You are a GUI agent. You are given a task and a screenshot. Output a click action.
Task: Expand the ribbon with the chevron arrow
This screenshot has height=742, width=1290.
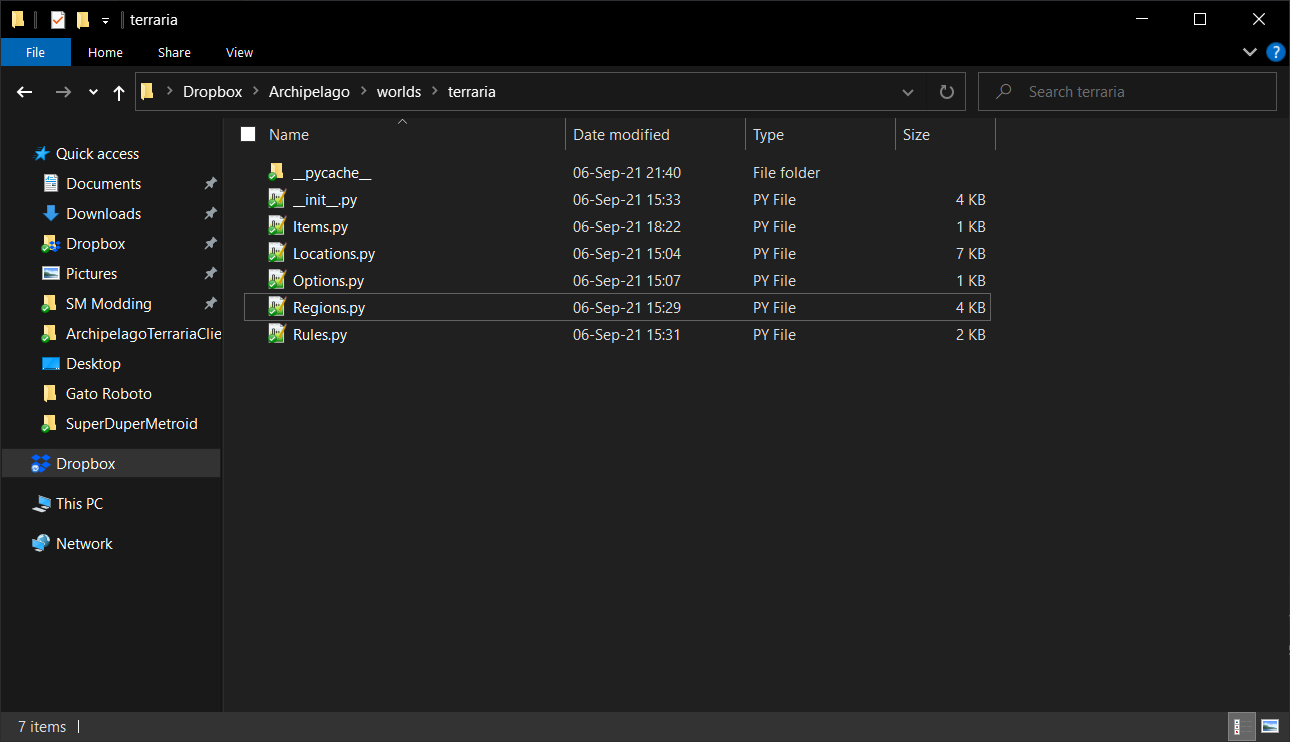point(1249,52)
